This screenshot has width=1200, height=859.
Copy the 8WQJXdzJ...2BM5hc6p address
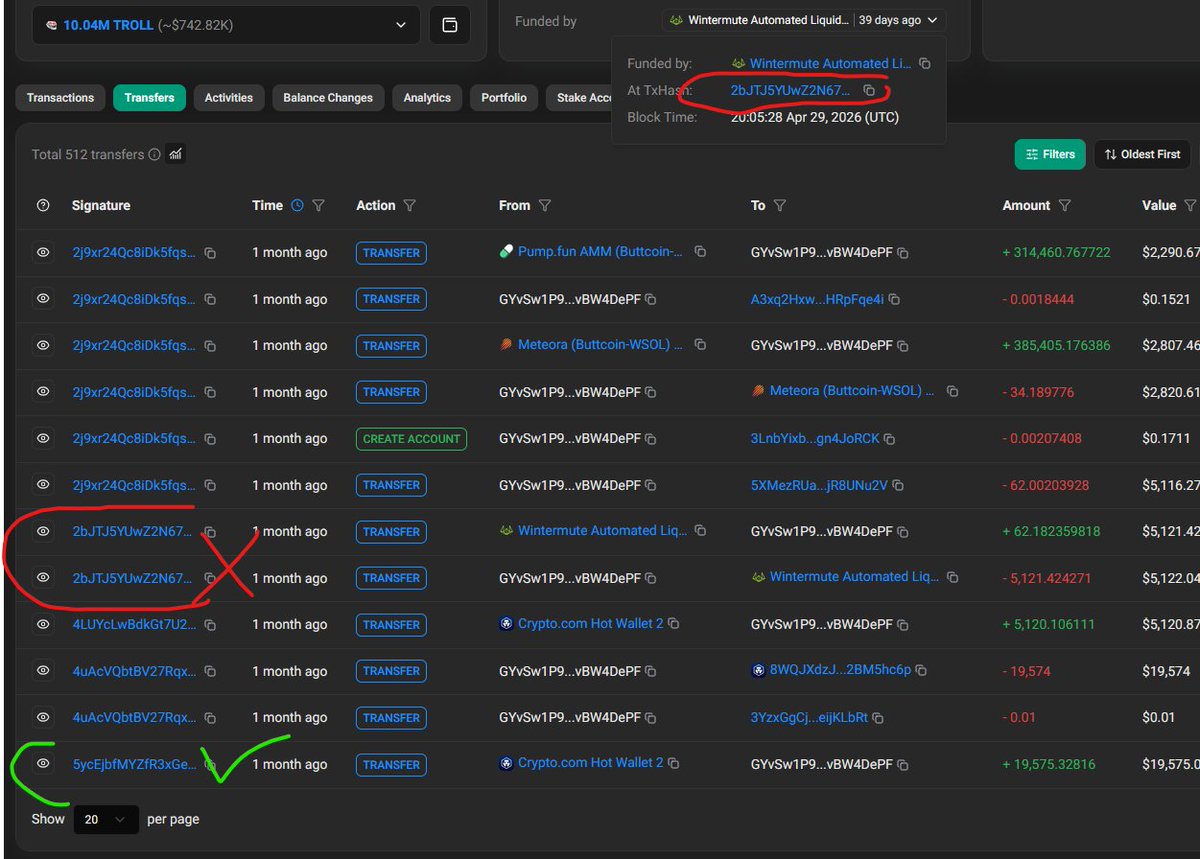click(x=920, y=671)
